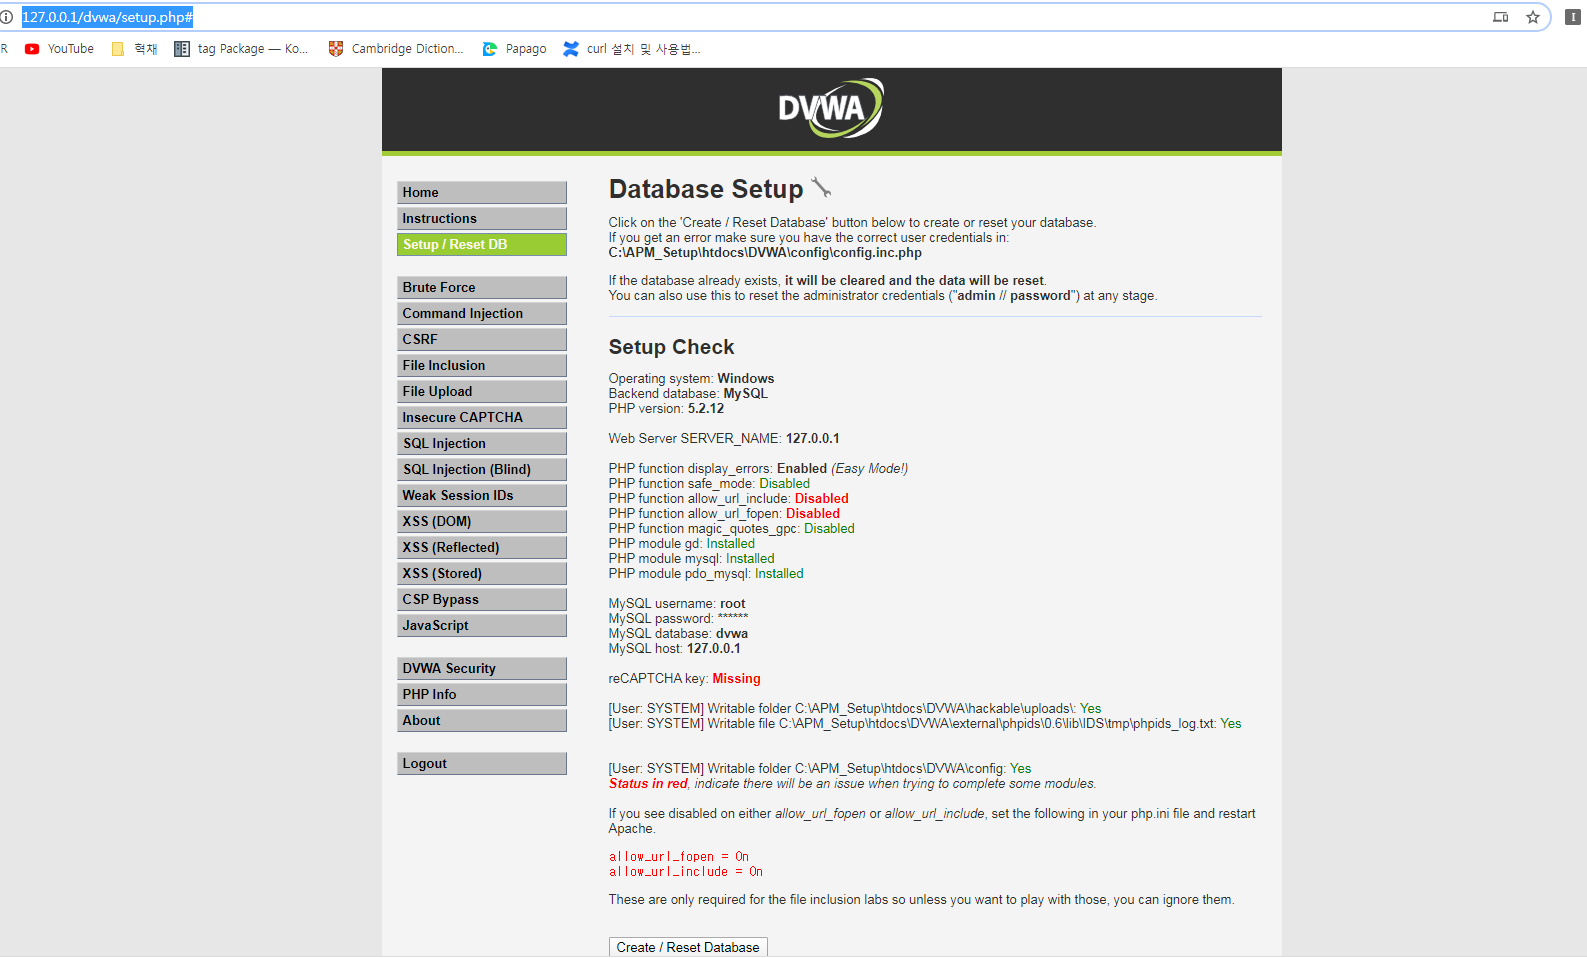The height and width of the screenshot is (958, 1587).
Task: Click Create / Reset Database button
Action: (688, 947)
